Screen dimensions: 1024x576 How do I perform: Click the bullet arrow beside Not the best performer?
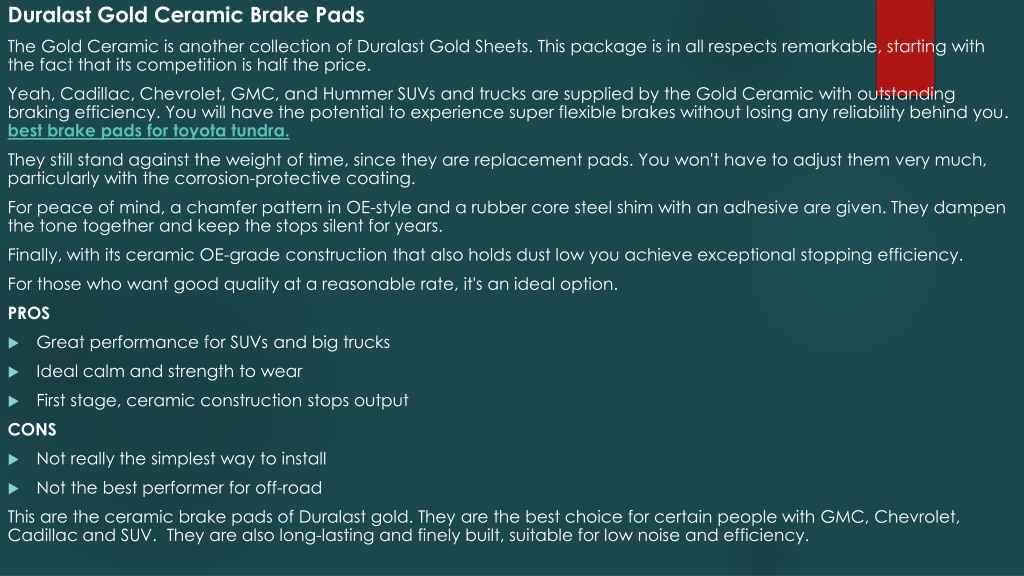(13, 488)
